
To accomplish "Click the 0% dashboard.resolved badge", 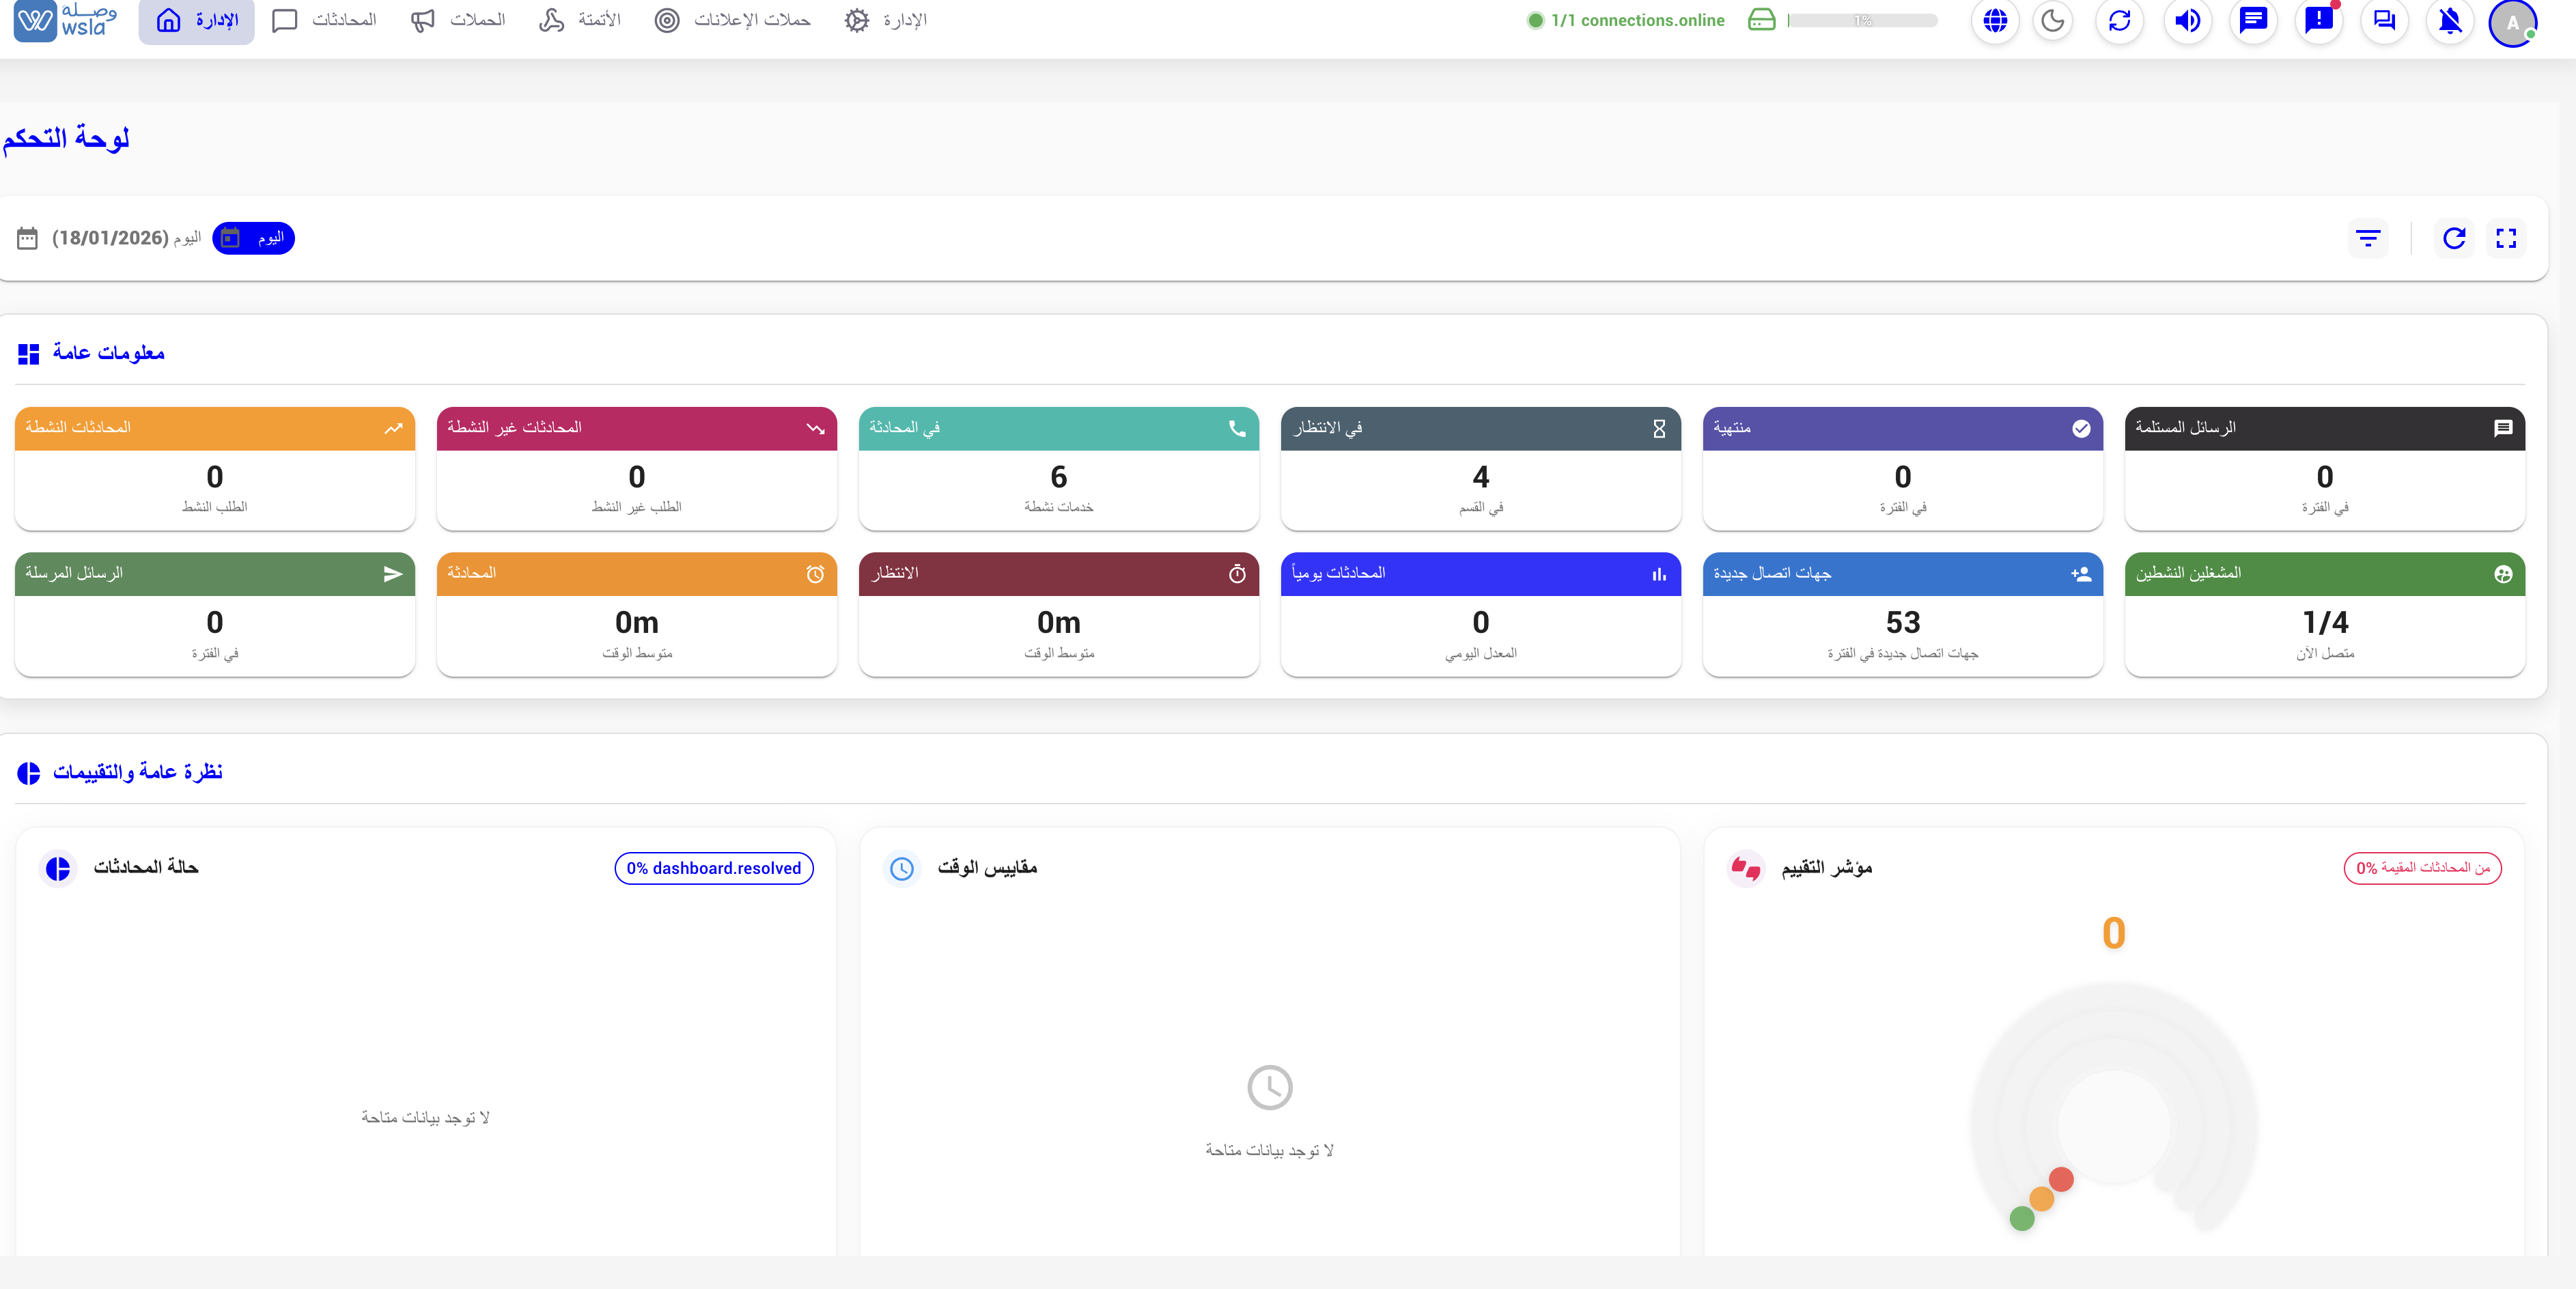I will click(x=713, y=868).
